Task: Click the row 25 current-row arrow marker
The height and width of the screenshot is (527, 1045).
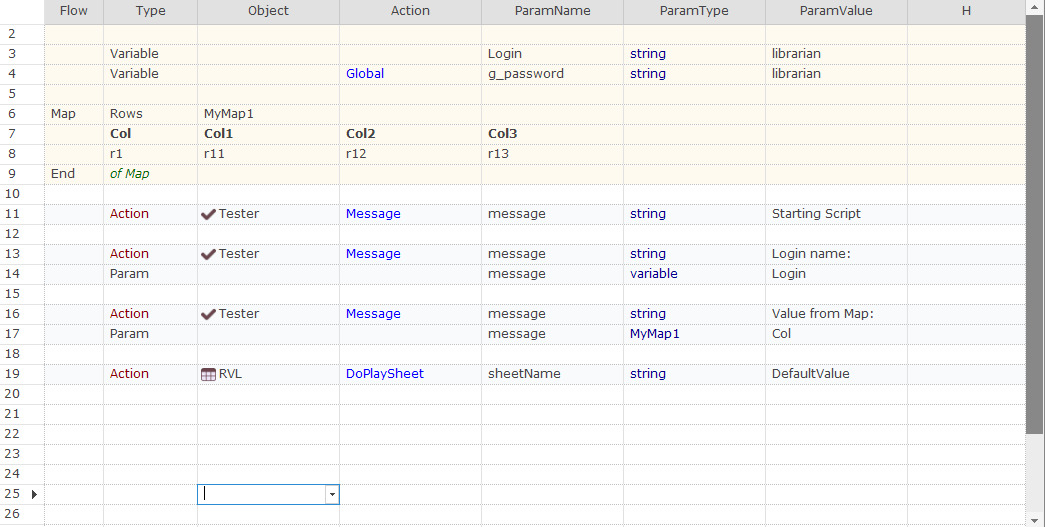Action: (34, 494)
